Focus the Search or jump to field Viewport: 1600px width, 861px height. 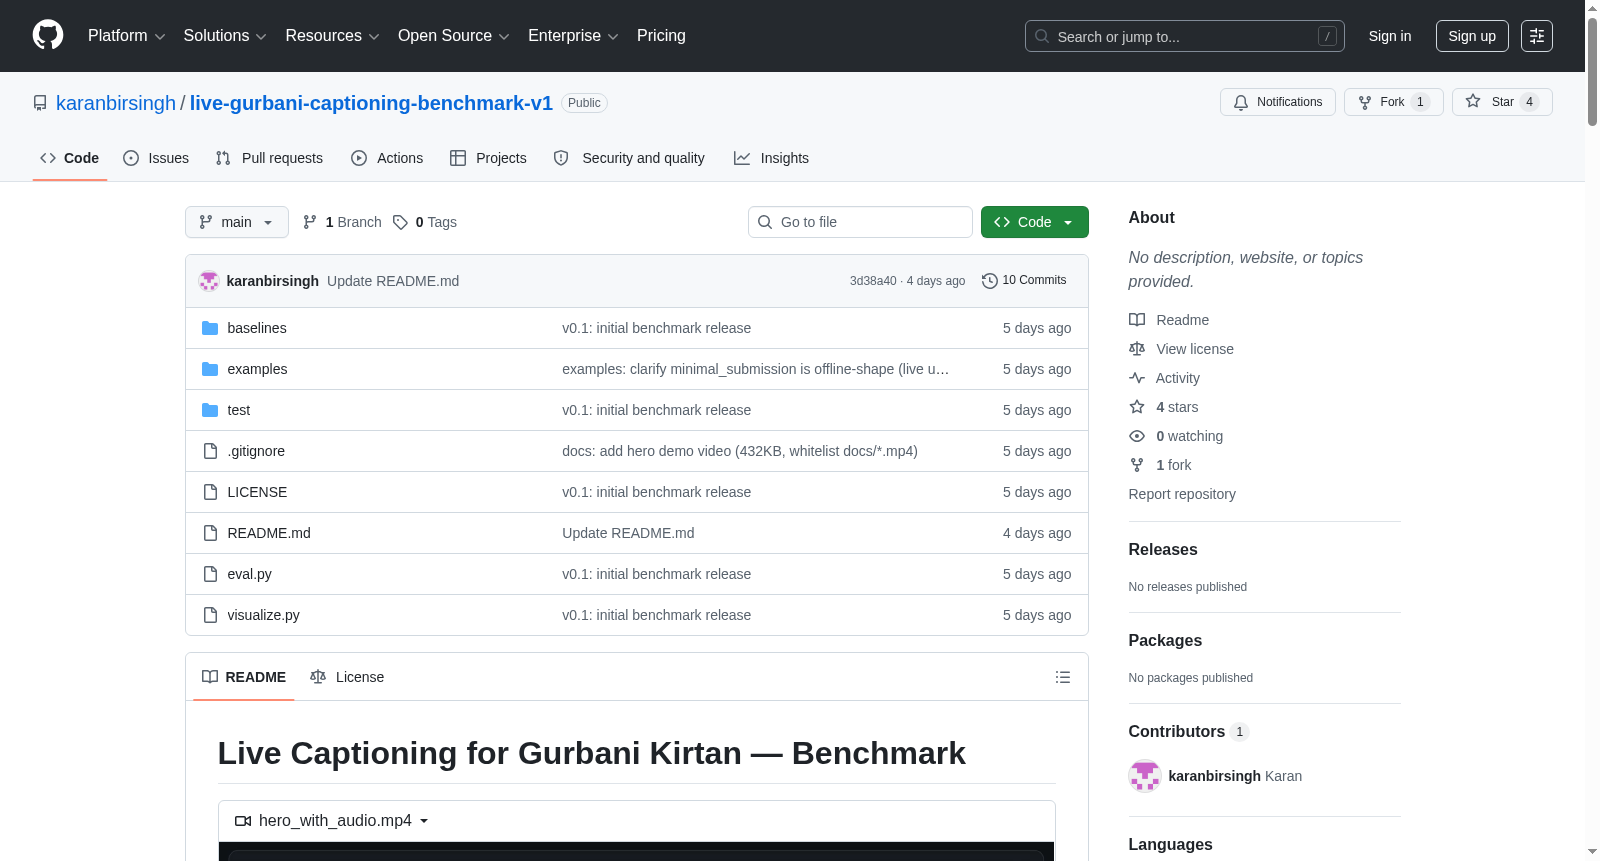point(1184,36)
